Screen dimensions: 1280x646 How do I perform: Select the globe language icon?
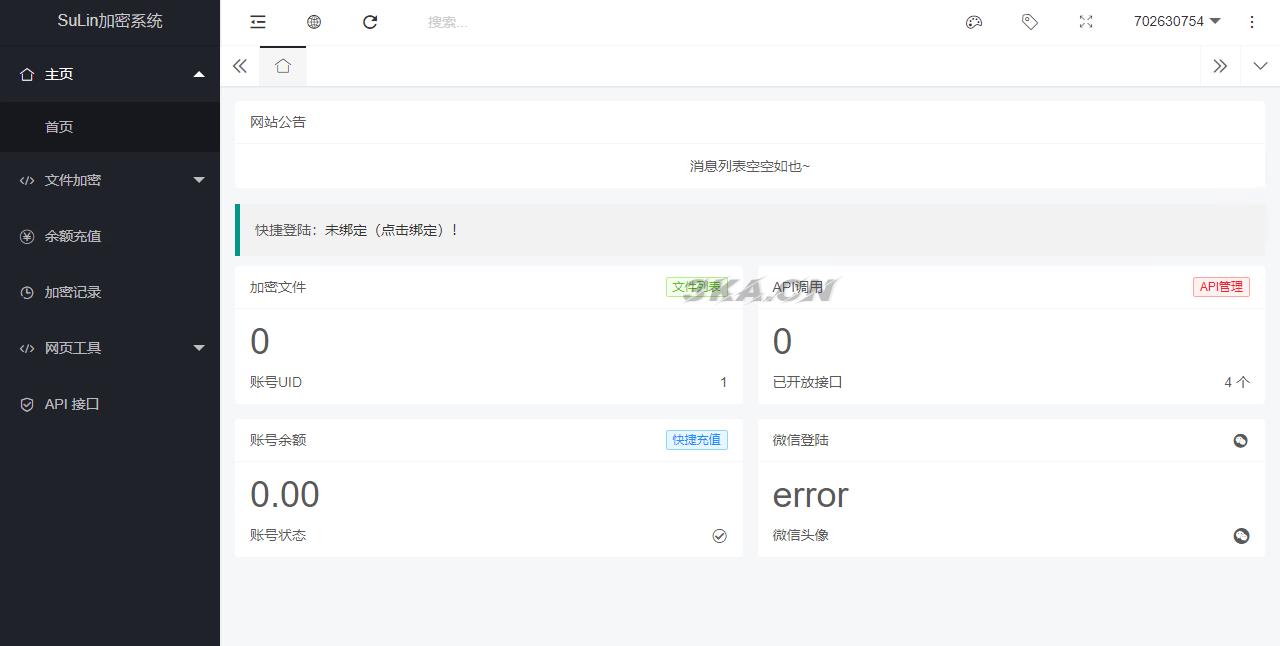(314, 22)
